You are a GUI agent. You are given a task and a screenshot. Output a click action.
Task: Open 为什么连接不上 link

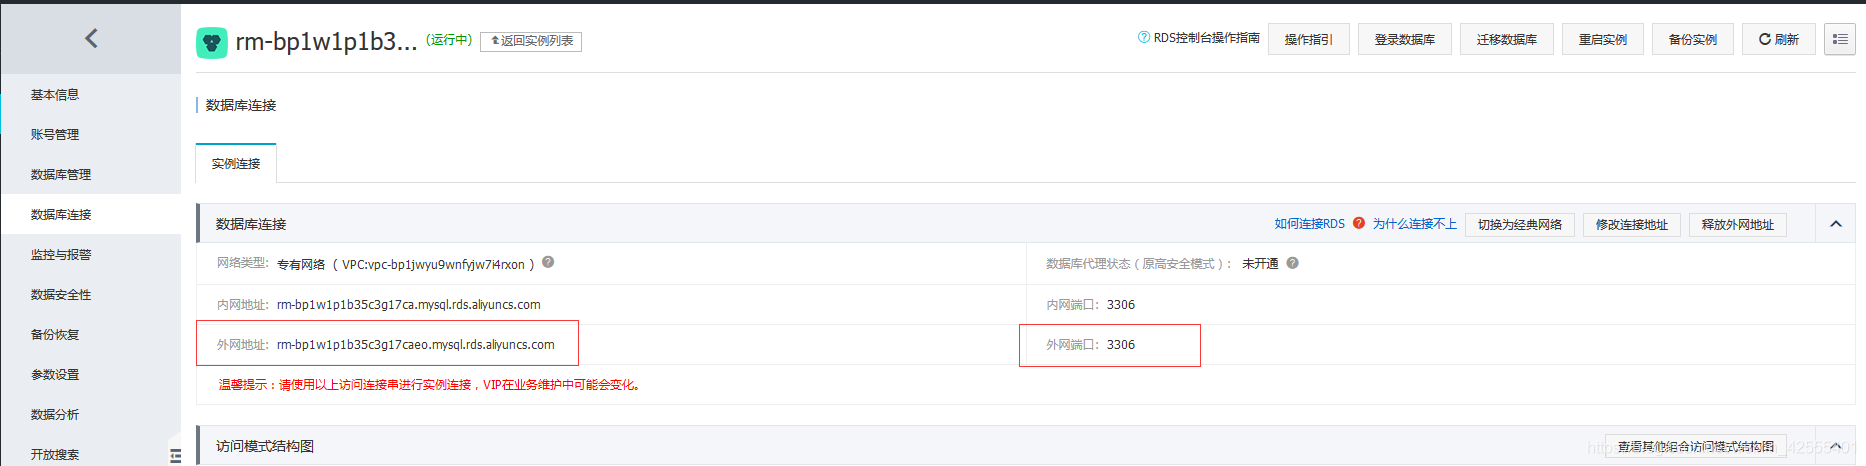click(x=1414, y=224)
